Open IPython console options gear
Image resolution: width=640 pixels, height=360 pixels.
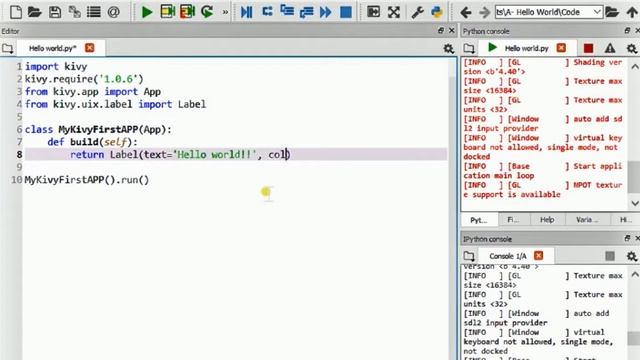point(631,256)
